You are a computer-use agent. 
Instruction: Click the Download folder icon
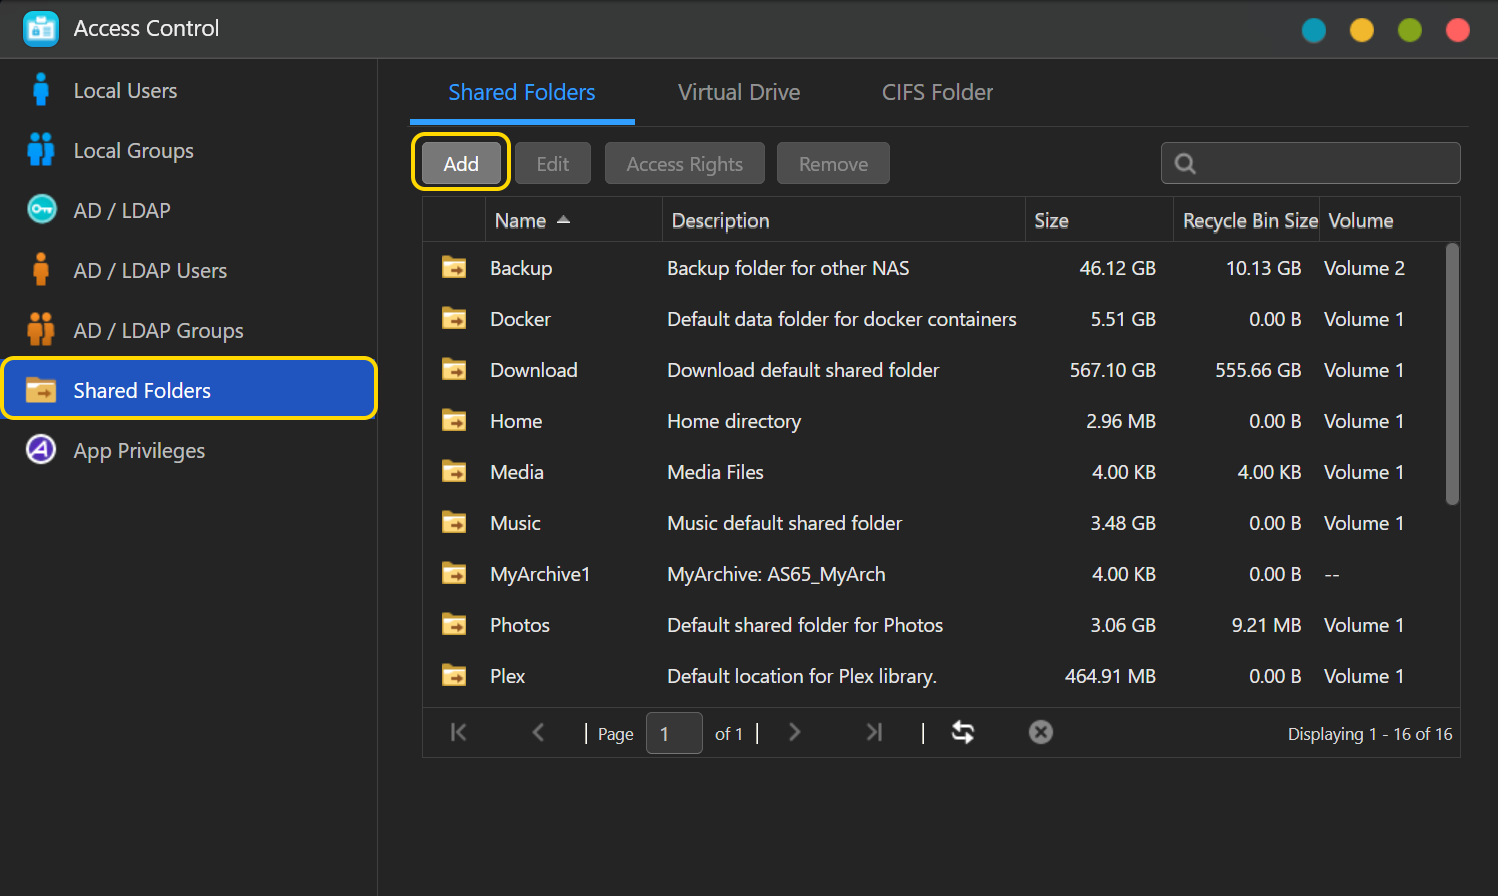454,370
